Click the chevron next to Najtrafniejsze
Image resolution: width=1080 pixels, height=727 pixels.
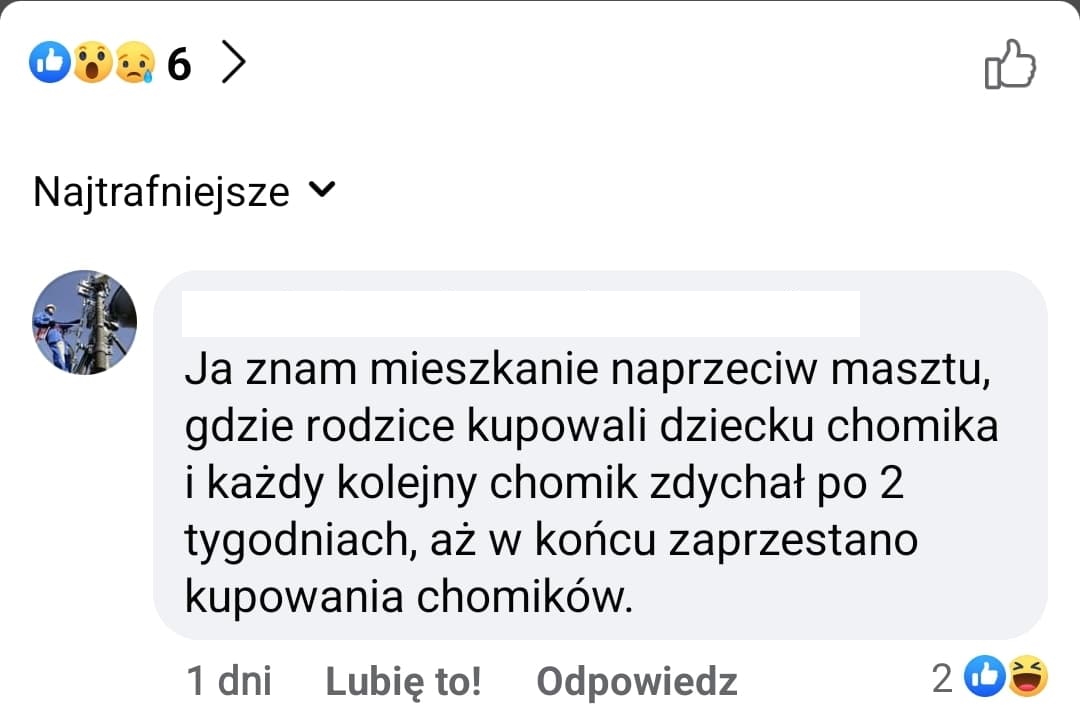pos(321,190)
